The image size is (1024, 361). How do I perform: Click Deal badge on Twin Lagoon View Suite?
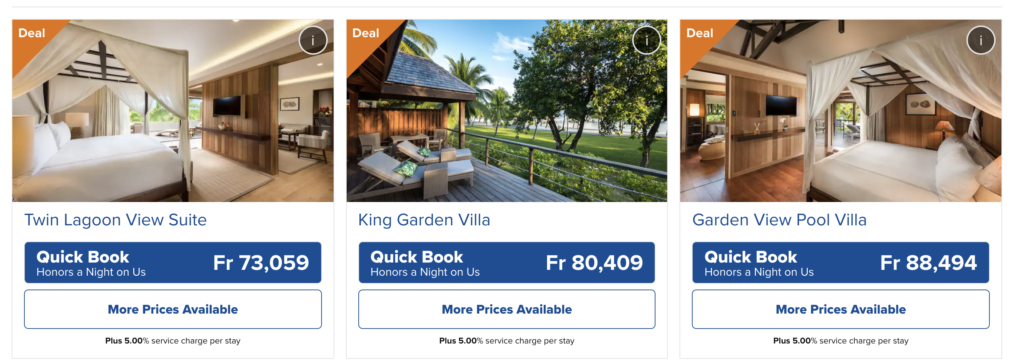coord(31,33)
